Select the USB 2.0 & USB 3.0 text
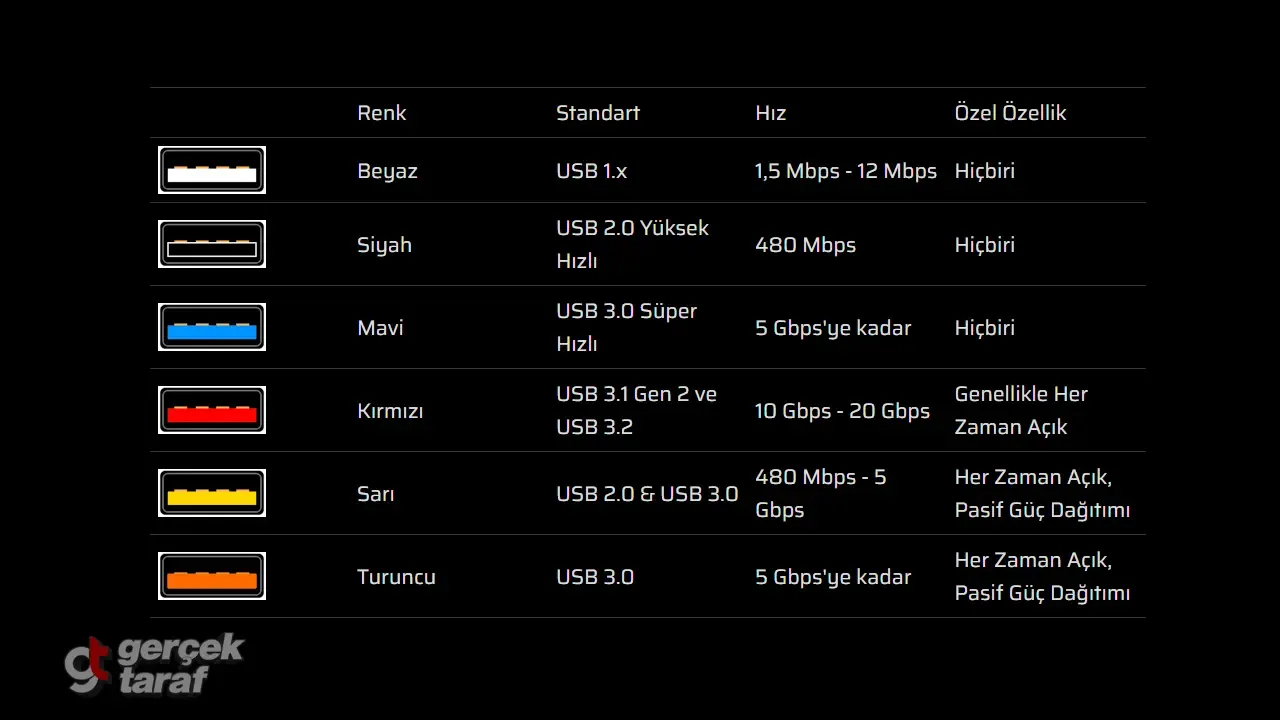Screen dimensions: 1280x720 (x=647, y=494)
